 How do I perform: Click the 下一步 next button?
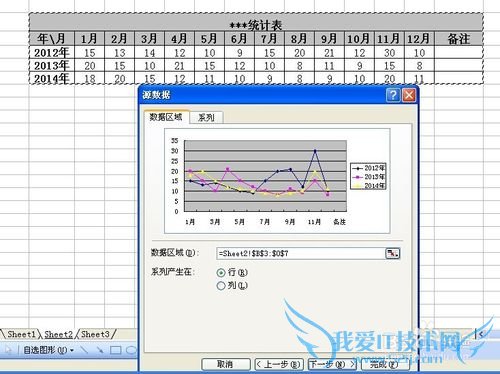tap(332, 364)
